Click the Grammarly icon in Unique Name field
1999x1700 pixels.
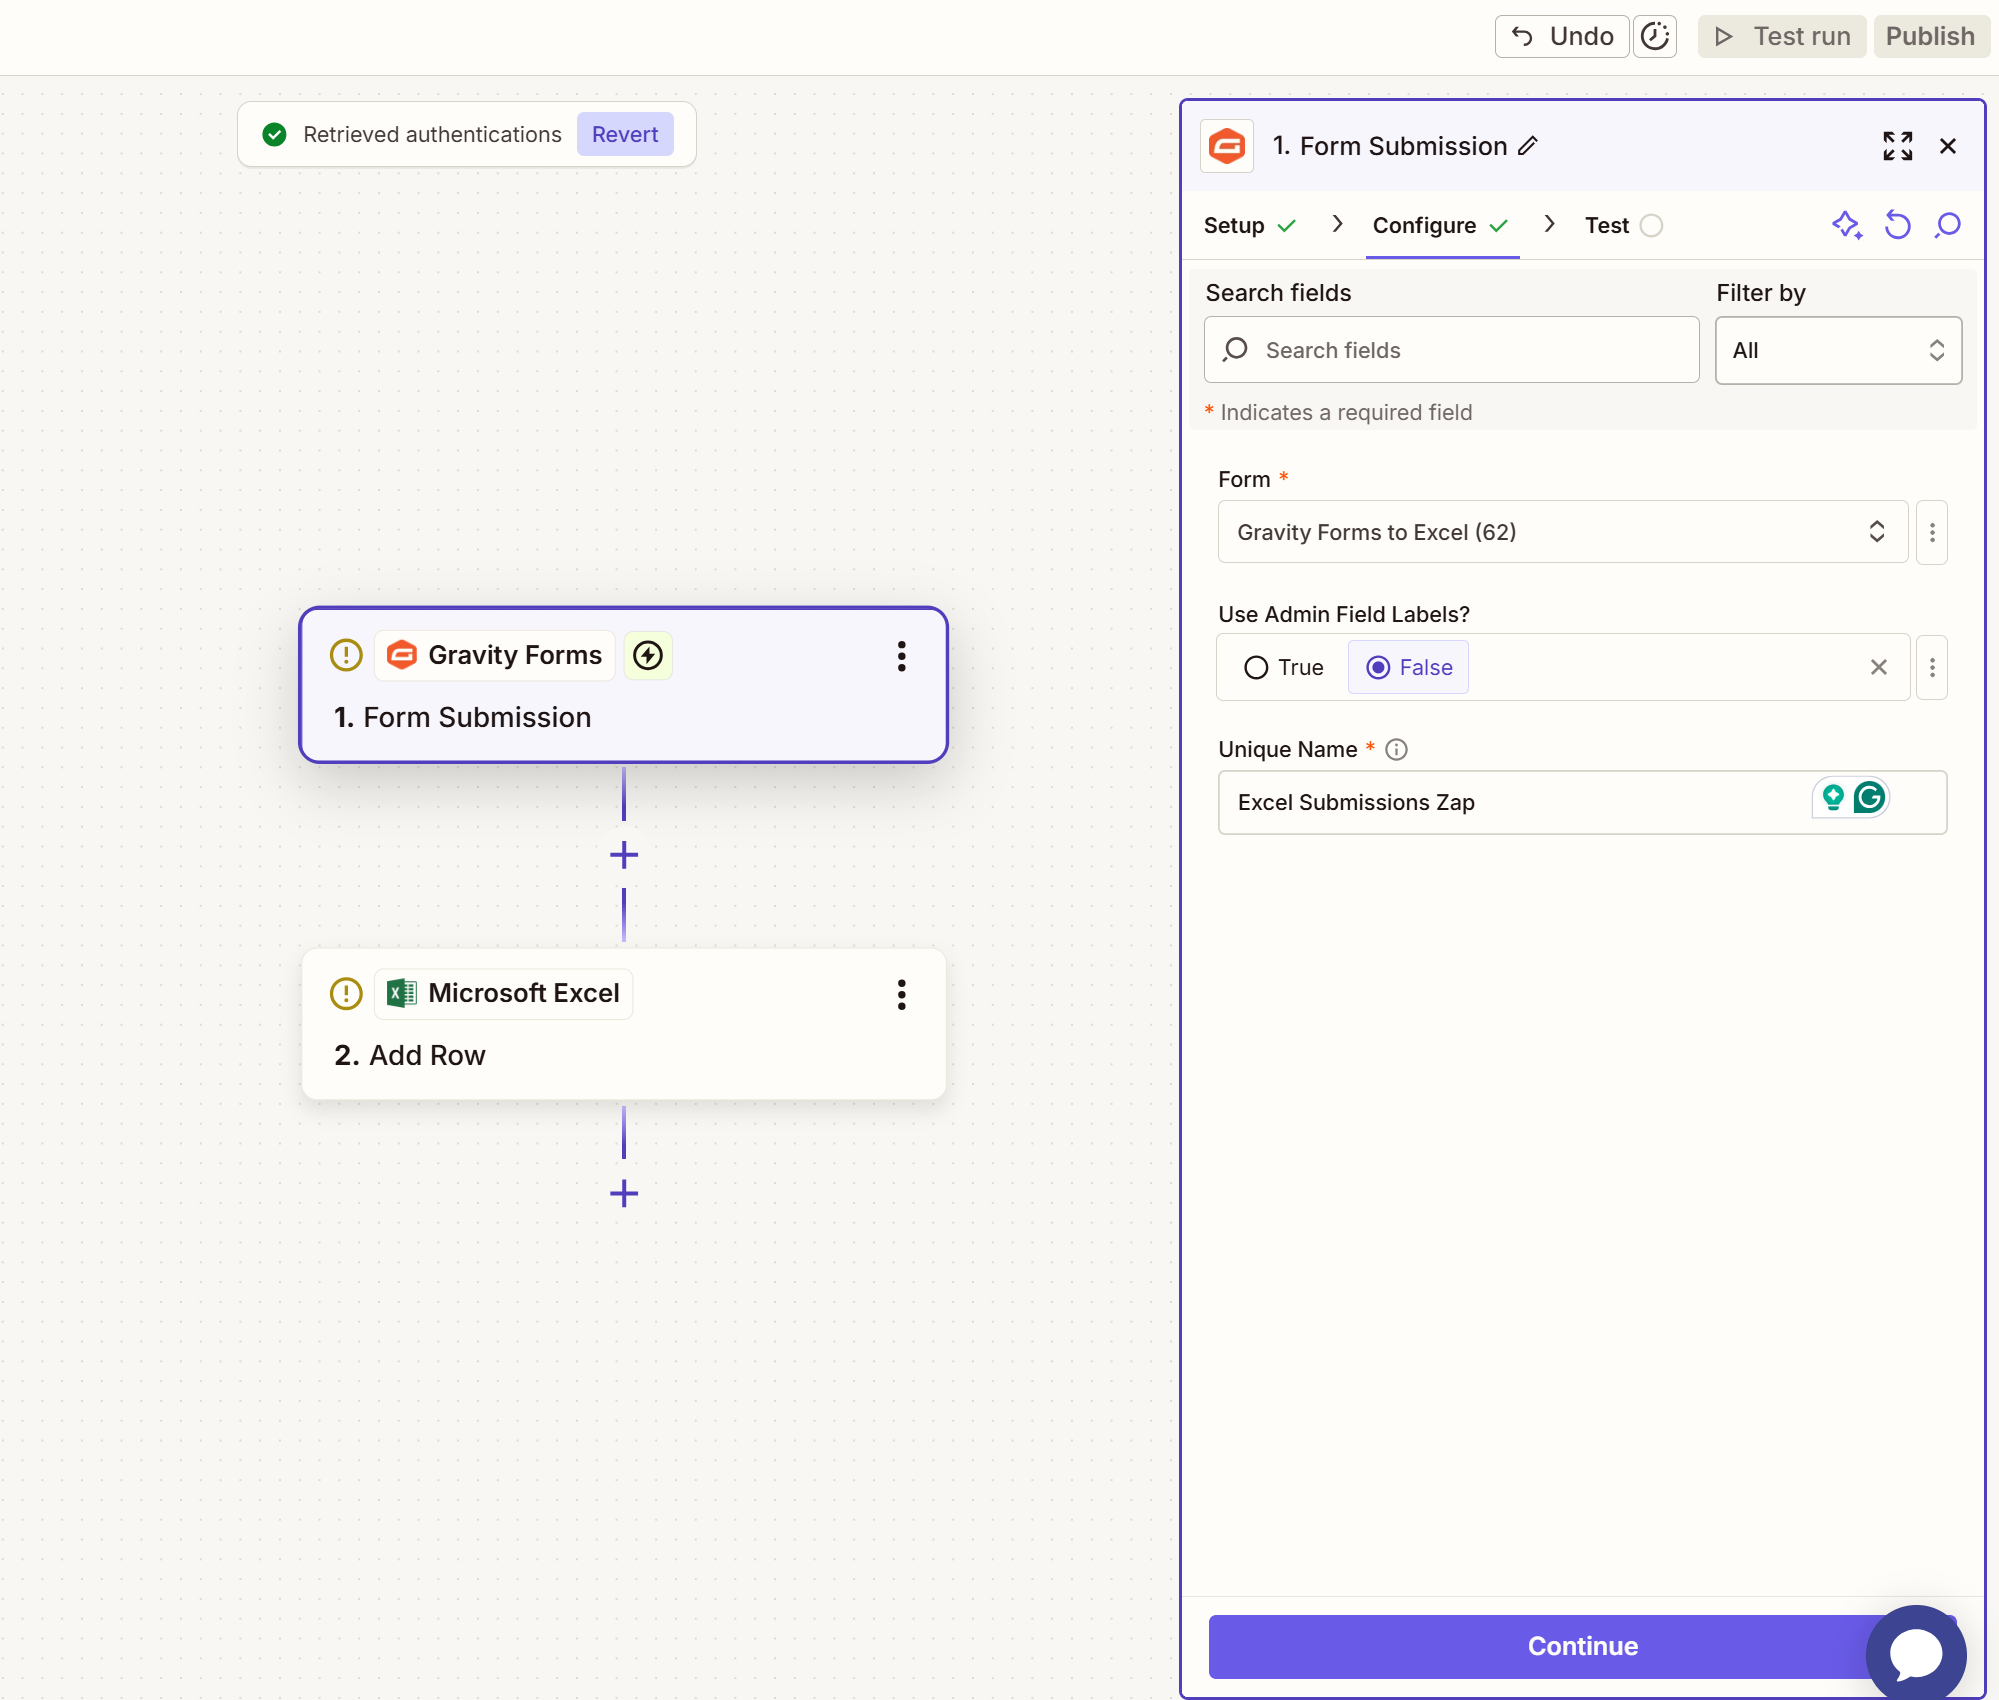(x=1870, y=797)
